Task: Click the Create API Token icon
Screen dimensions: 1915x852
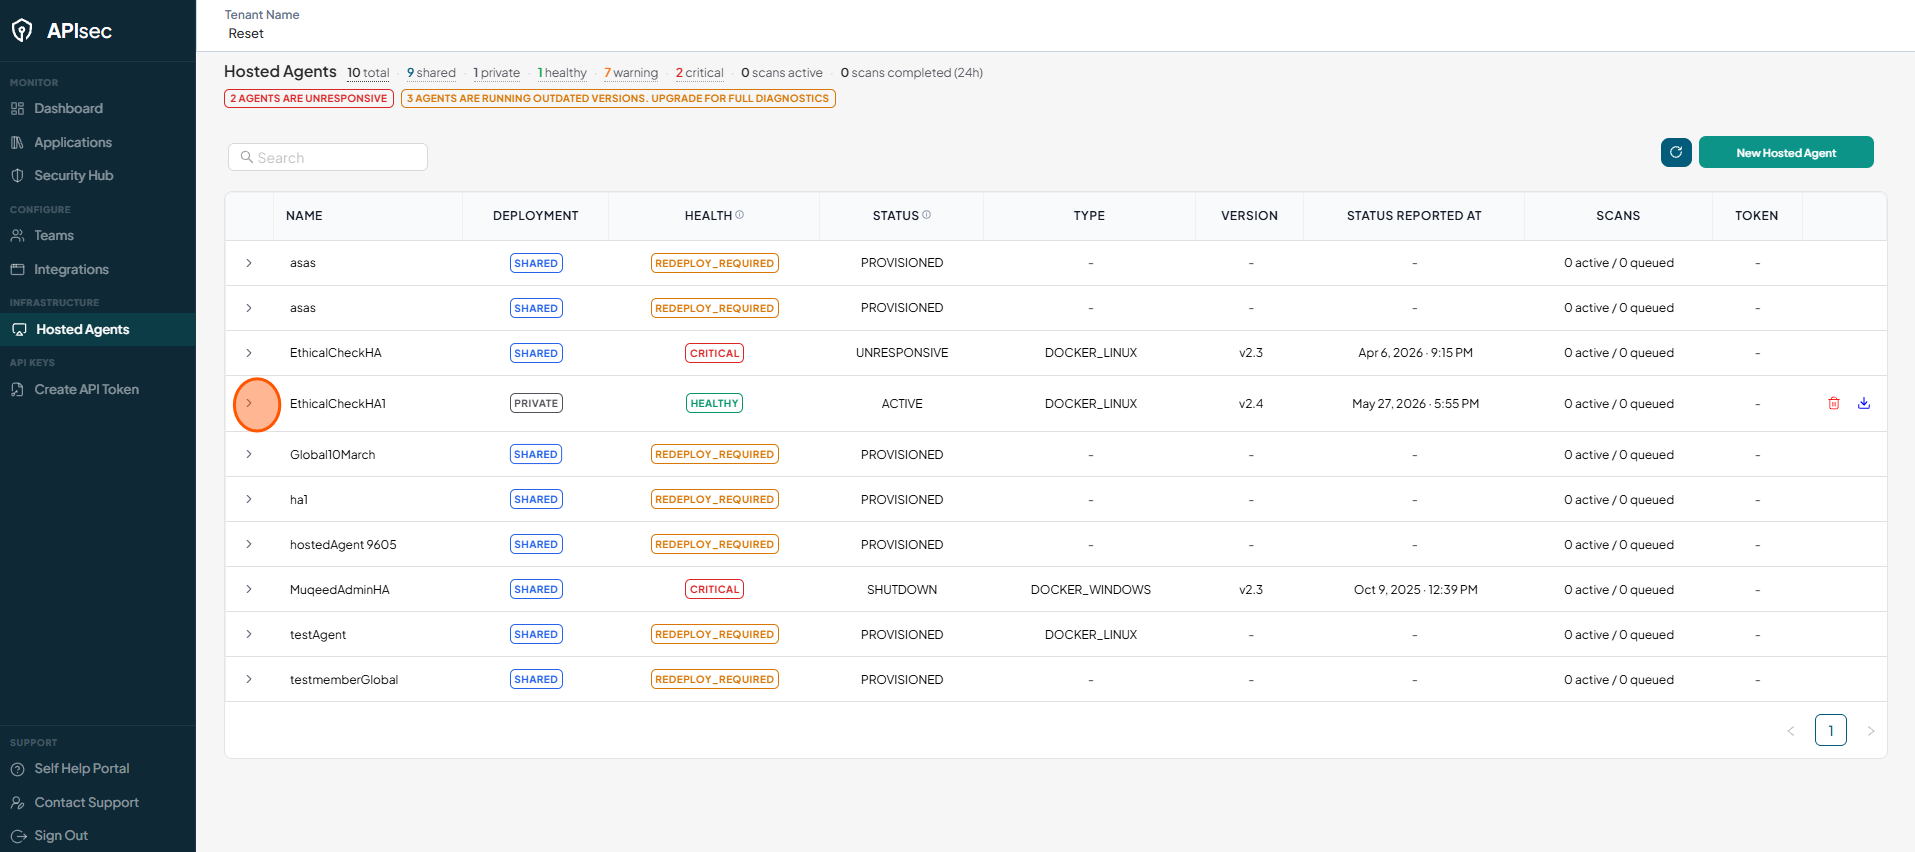Action: (17, 389)
